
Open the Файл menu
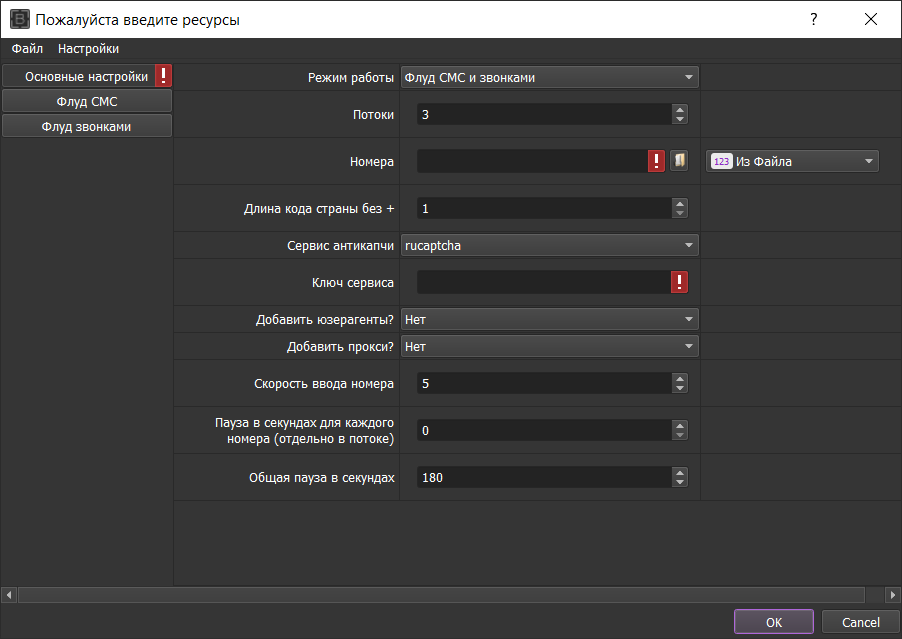click(27, 48)
